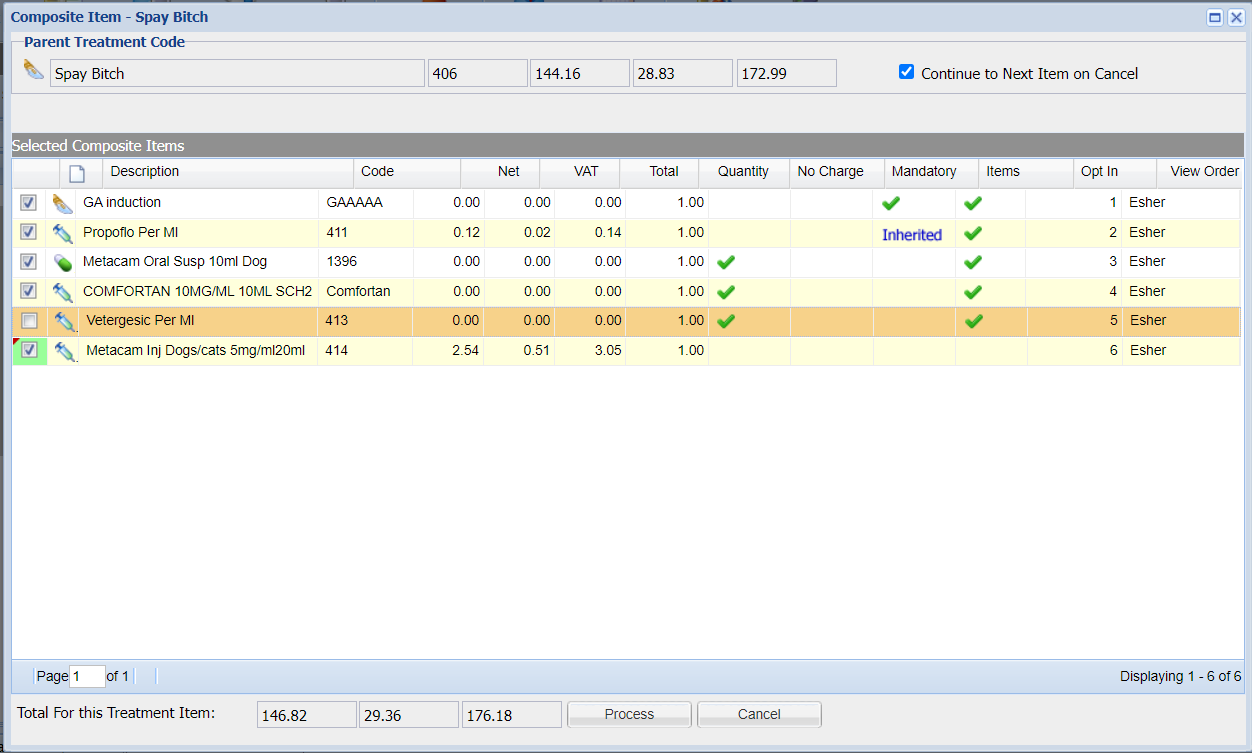Maximize the Composite Item dialog

pyautogui.click(x=1215, y=17)
